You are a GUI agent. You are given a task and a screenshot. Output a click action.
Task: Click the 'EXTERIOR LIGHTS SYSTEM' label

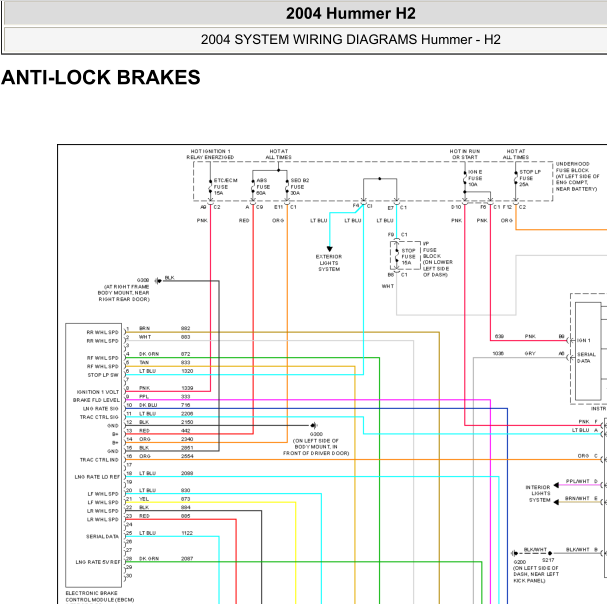(x=329, y=263)
